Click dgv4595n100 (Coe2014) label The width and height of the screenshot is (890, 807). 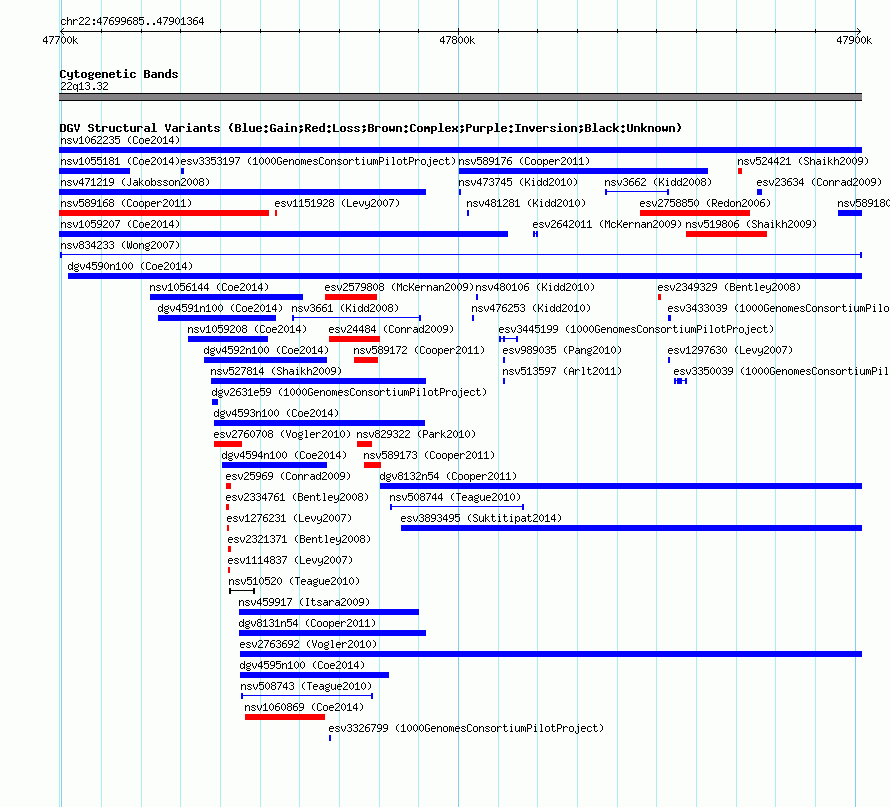point(302,665)
